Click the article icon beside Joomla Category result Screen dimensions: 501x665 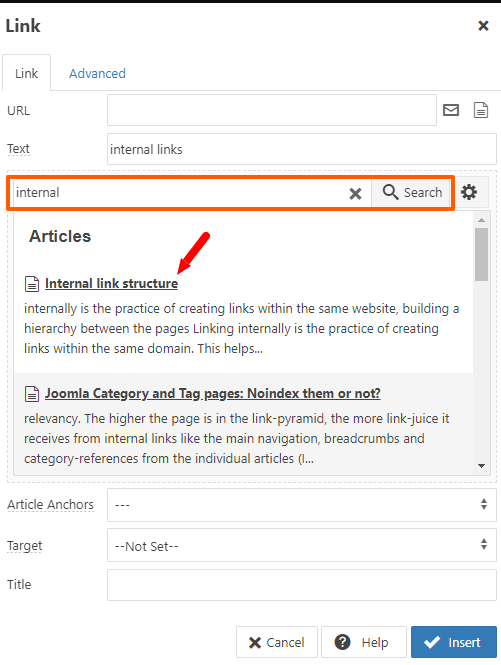(x=32, y=394)
